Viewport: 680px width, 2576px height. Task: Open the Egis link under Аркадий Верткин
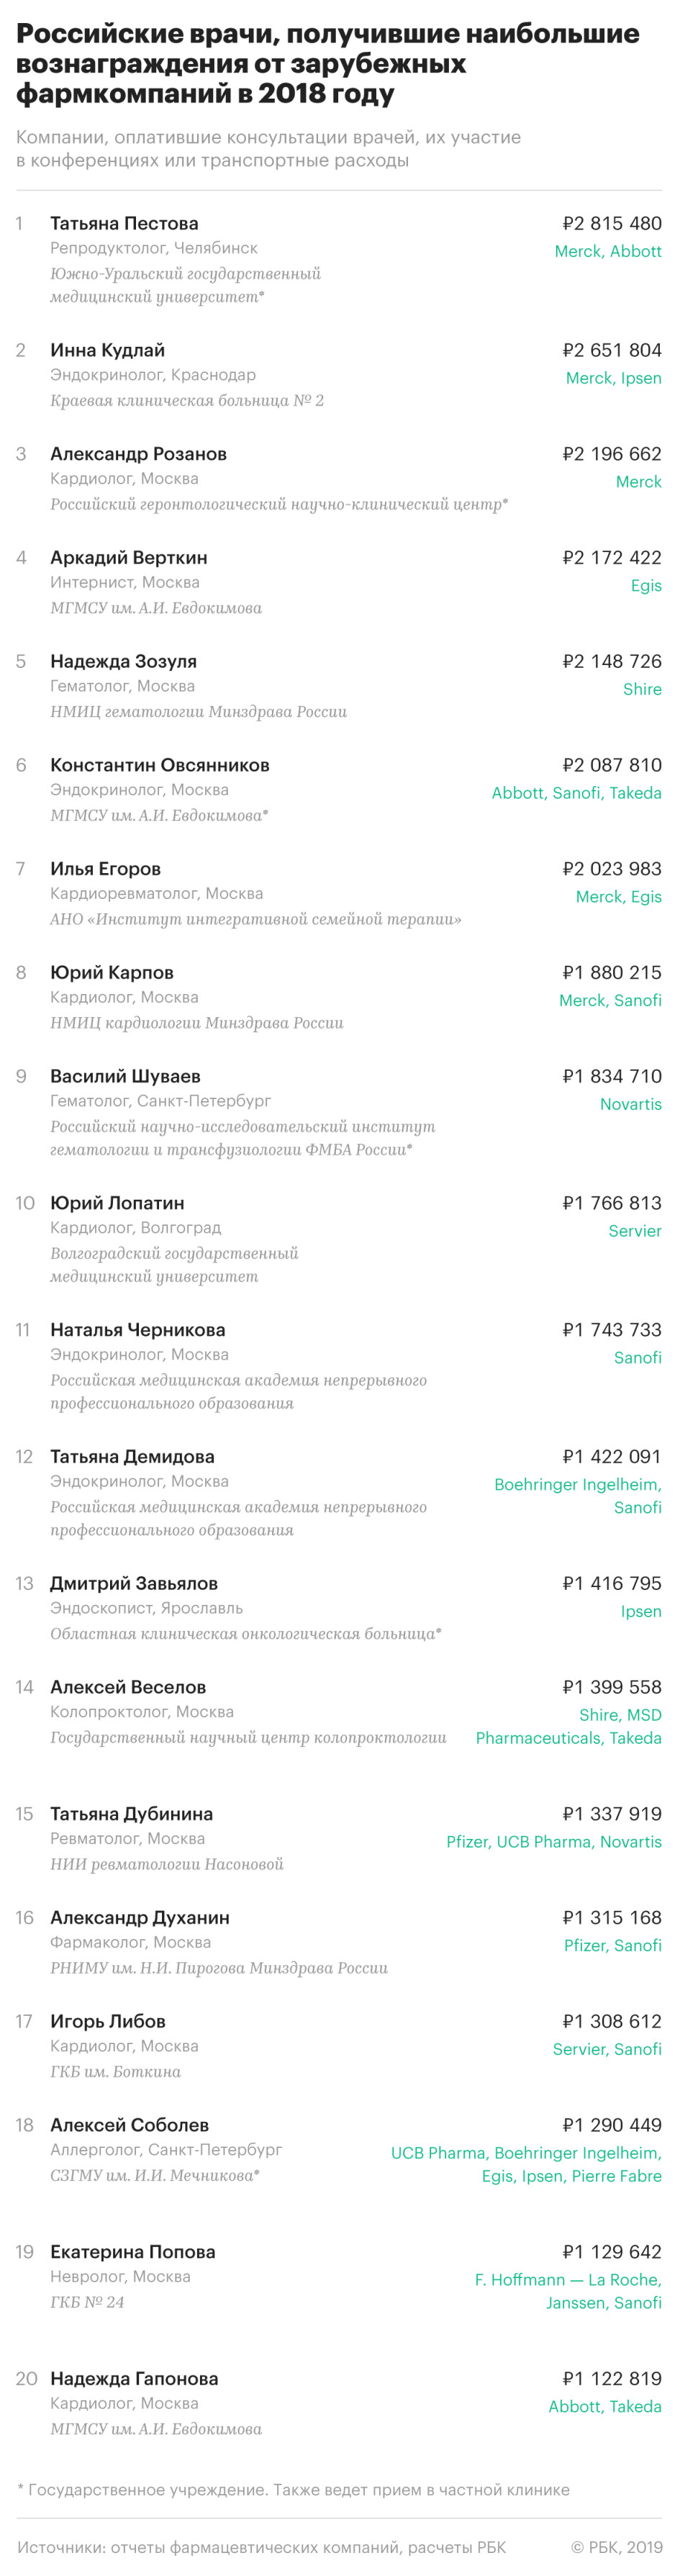(646, 585)
